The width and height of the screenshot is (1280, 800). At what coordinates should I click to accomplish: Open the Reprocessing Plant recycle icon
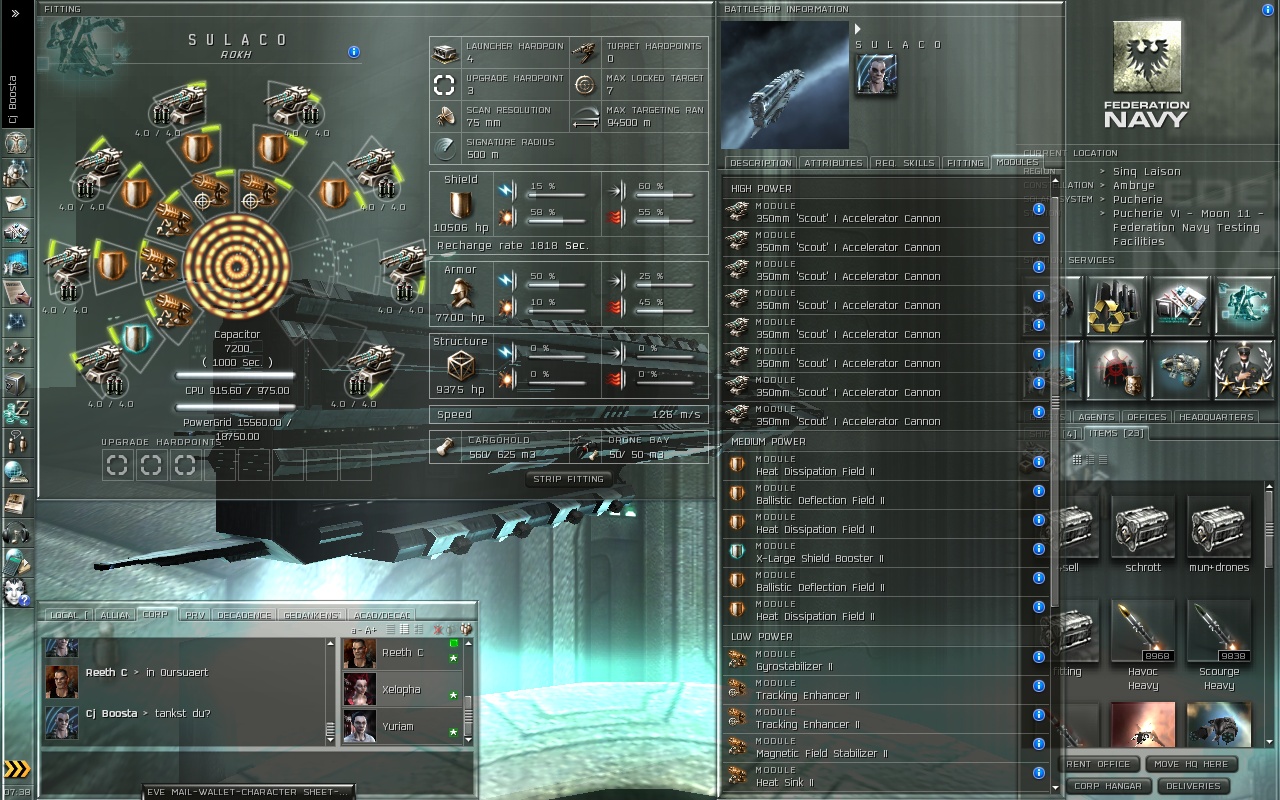(1117, 306)
